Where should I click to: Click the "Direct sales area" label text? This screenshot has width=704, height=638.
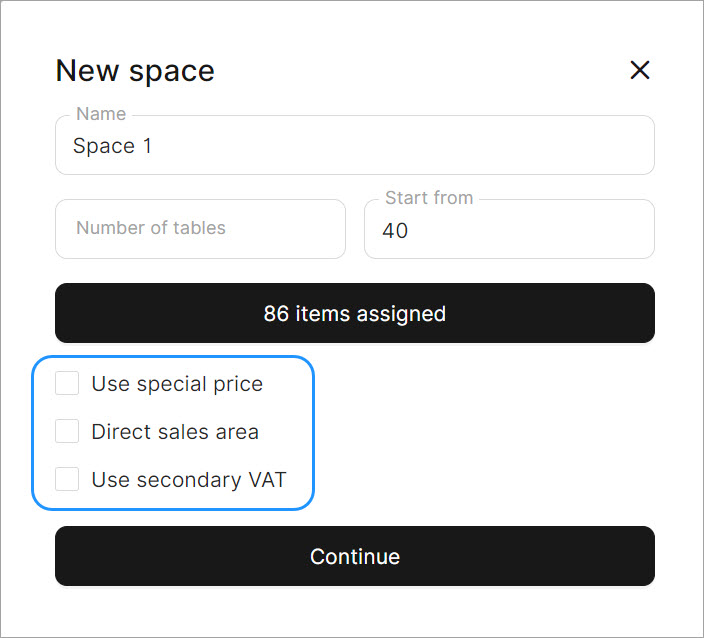(175, 432)
